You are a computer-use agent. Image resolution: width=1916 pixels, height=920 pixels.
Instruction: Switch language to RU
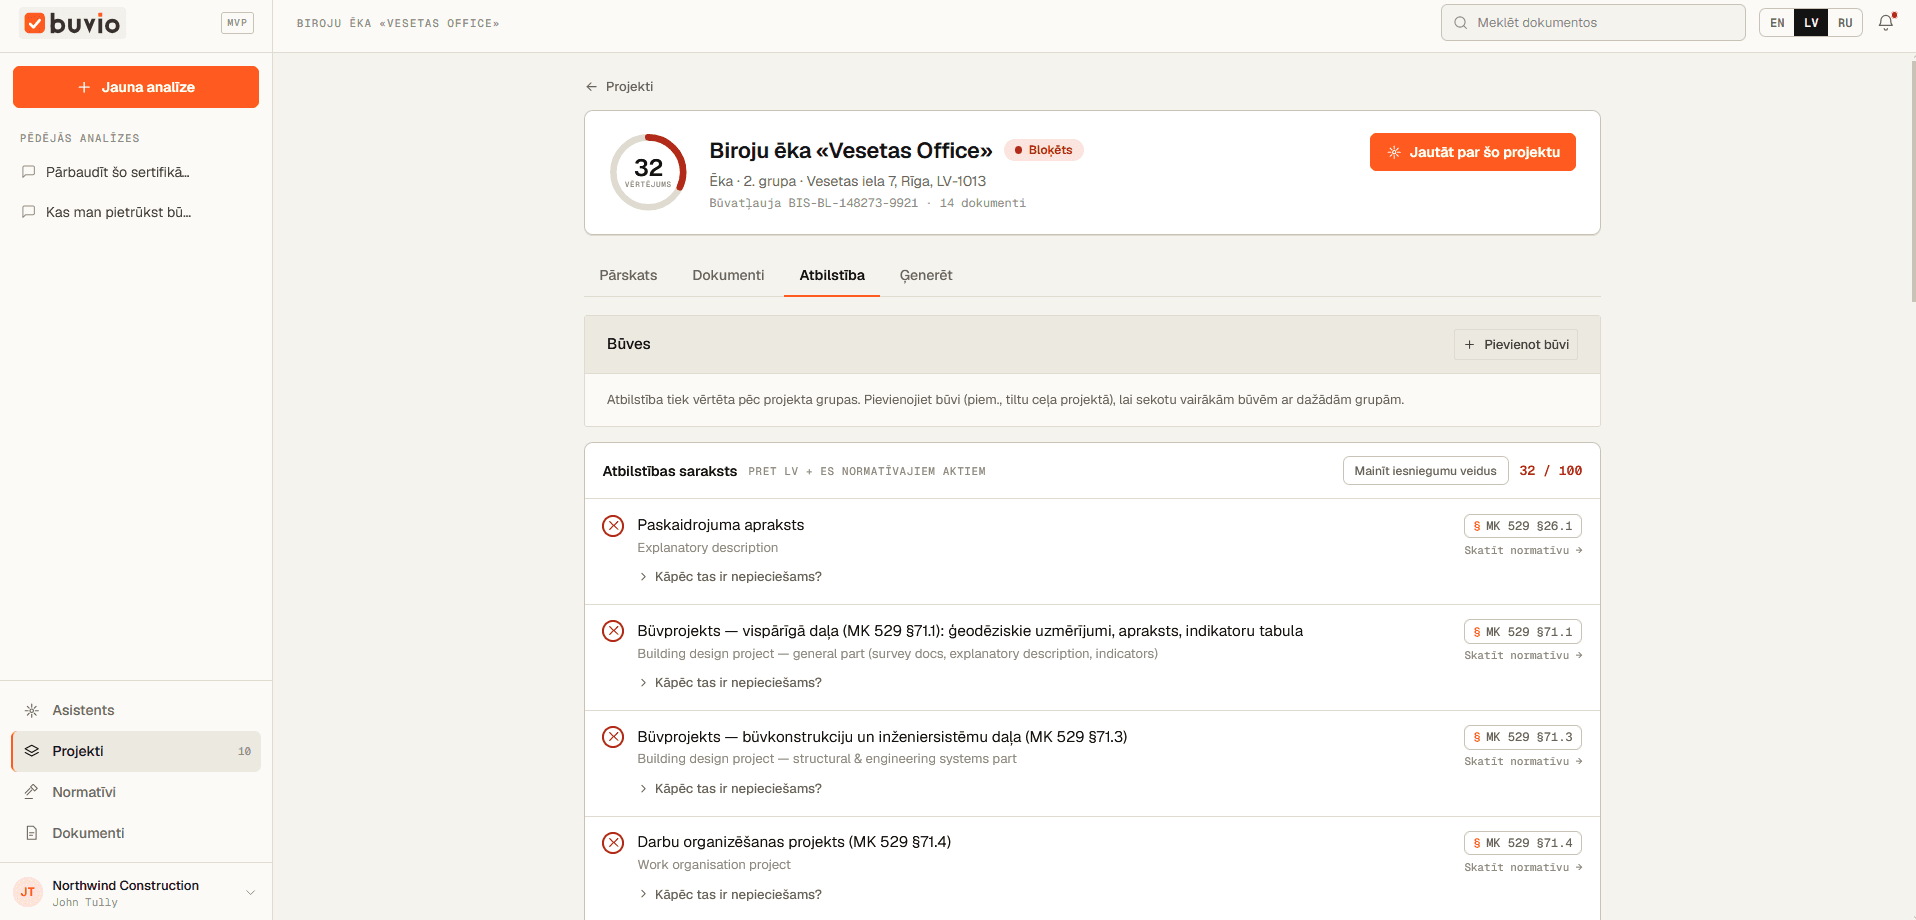click(1845, 23)
